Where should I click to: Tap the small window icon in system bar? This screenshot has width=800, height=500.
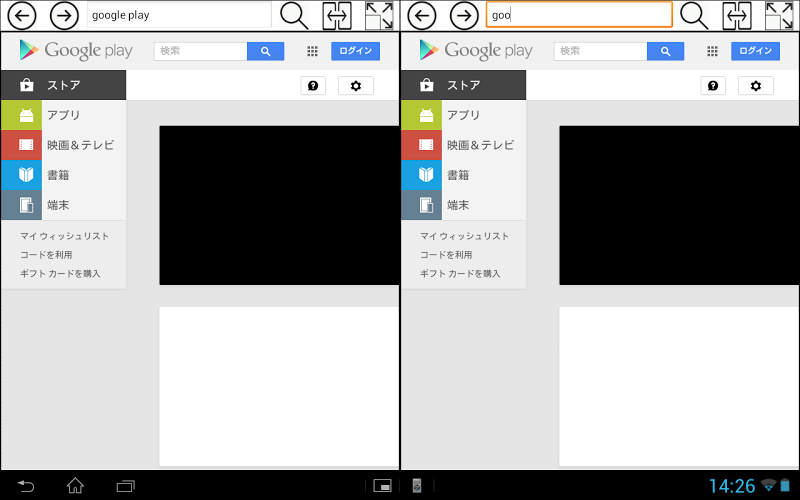(x=382, y=486)
